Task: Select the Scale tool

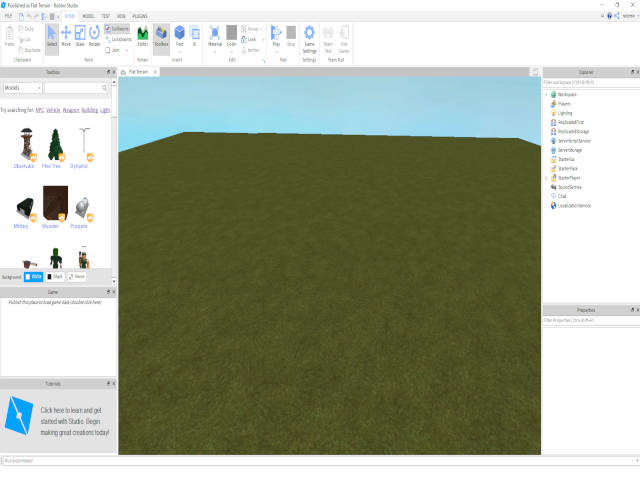Action: (x=80, y=35)
